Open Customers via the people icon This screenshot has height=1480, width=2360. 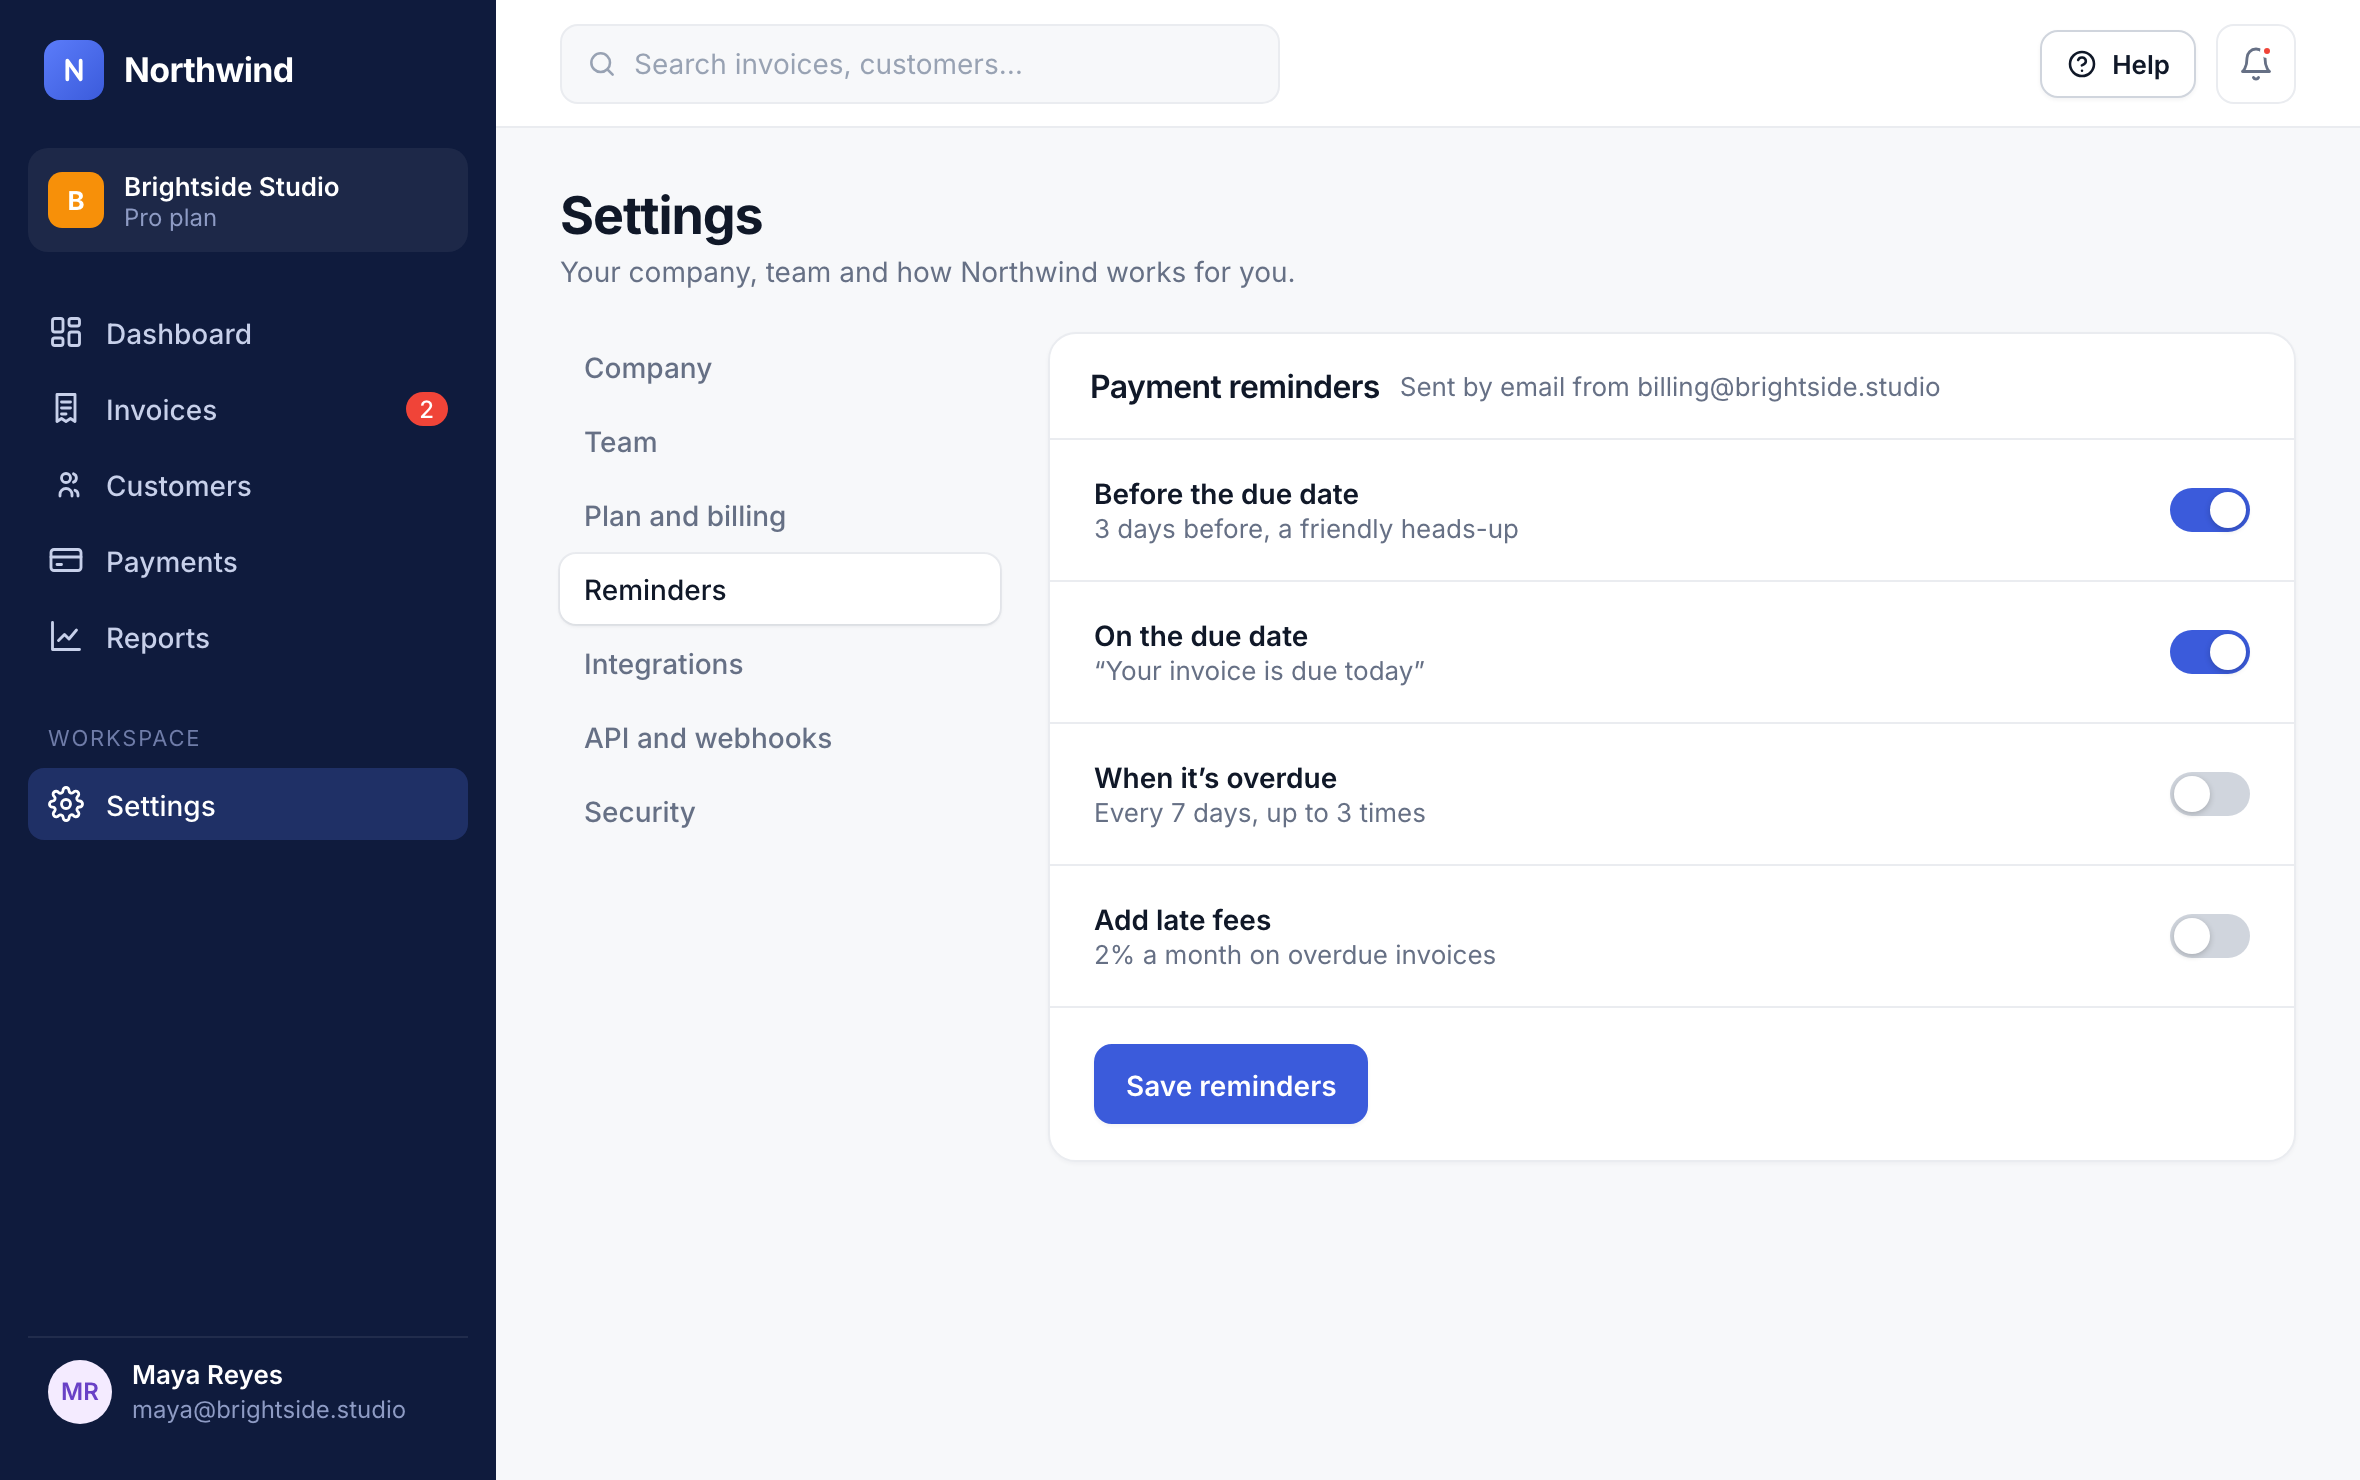tap(66, 485)
